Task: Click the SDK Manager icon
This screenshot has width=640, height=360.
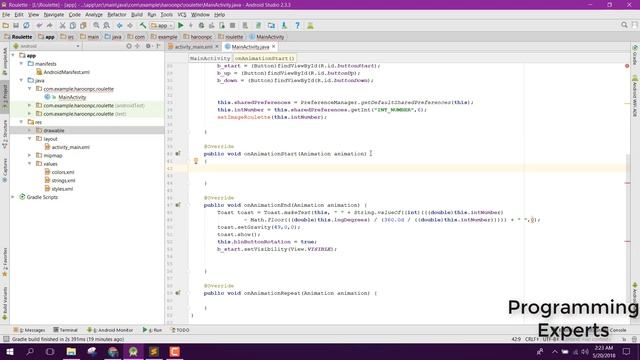Action: tap(284, 25)
